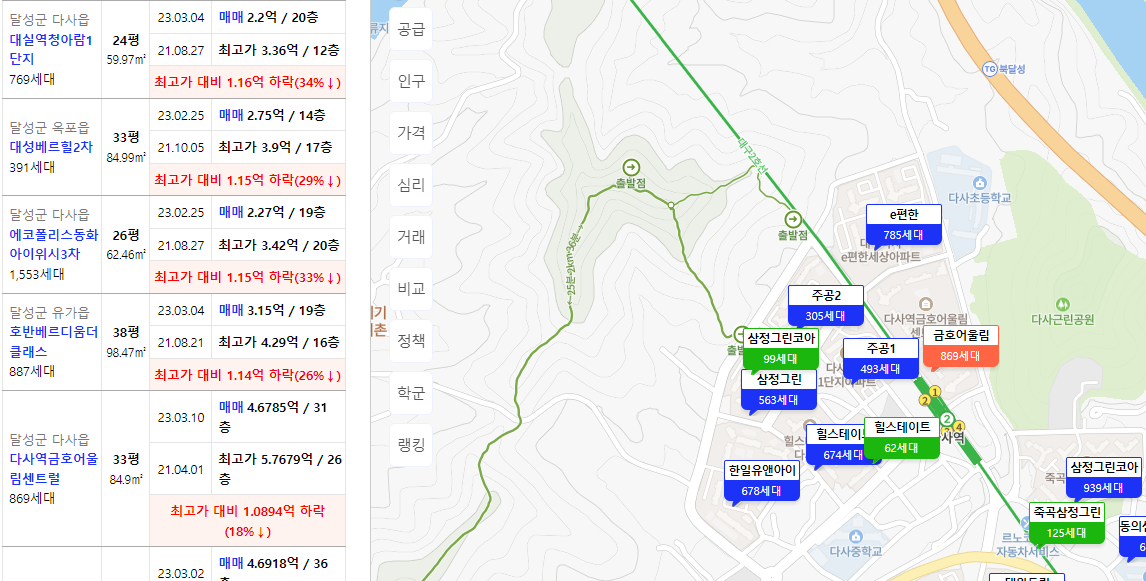Click the hilltop 출발점 trail start icon
The image size is (1146, 581).
tap(631, 167)
